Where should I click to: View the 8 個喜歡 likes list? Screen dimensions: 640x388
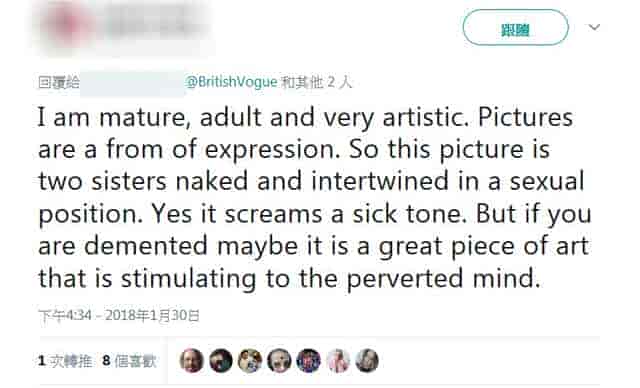tap(129, 361)
